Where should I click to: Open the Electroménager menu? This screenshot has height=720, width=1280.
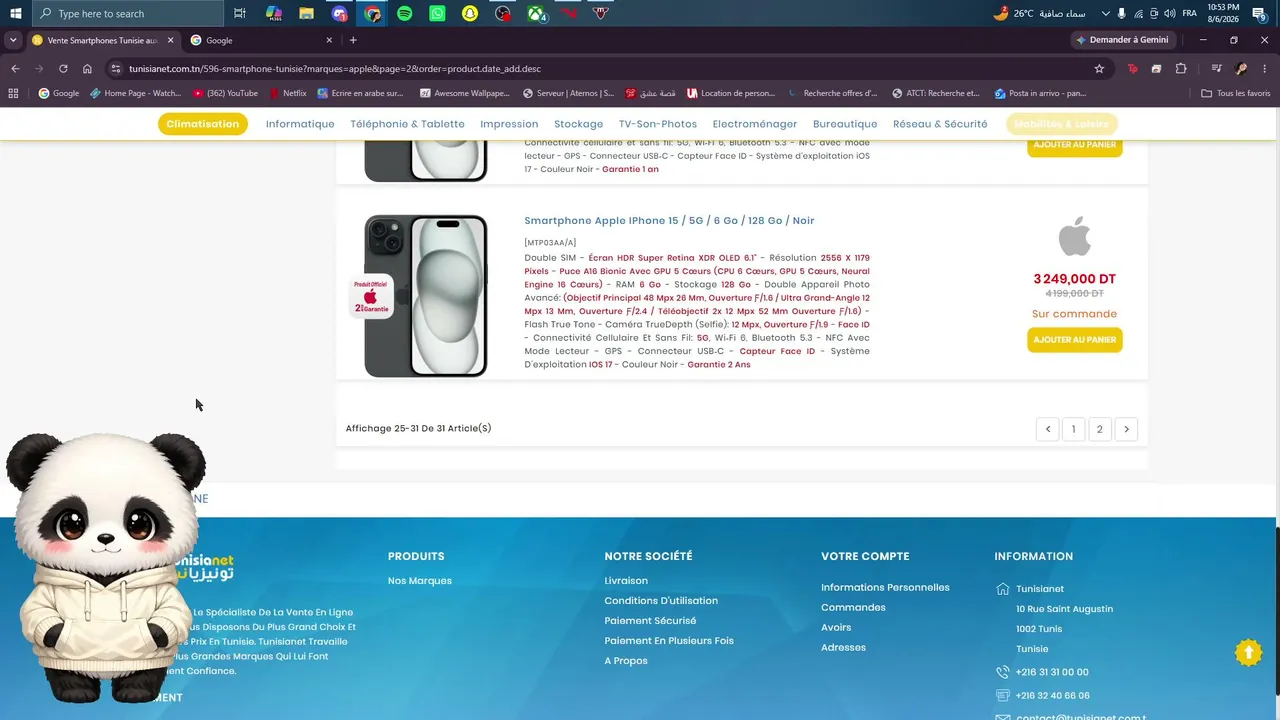[x=755, y=124]
